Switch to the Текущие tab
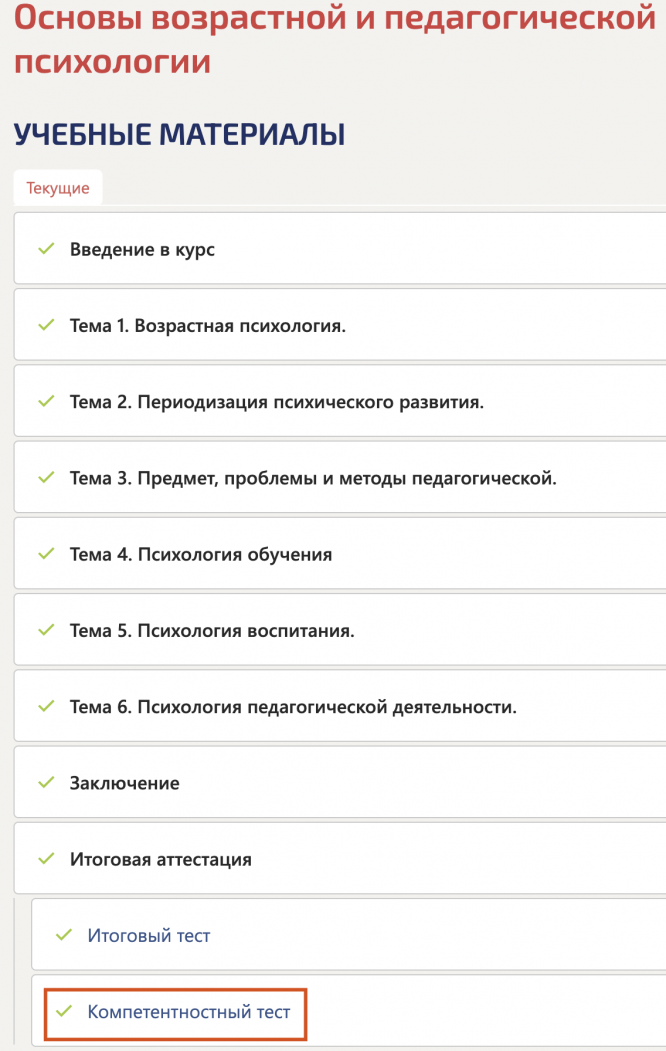666x1051 pixels. click(x=58, y=188)
